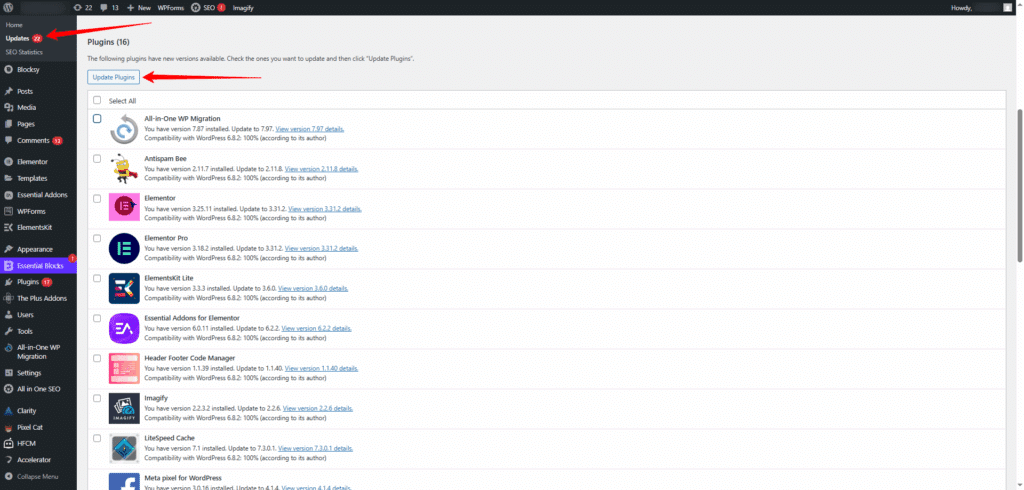Viewport: 1024px width, 490px height.
Task: Check the Antispam Bee plugin checkbox
Action: click(97, 159)
